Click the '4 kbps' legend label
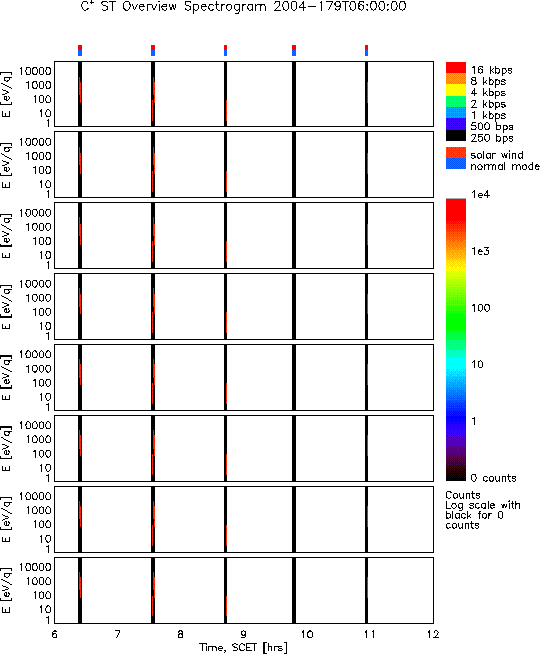Image resolution: width=540 pixels, height=654 pixels. tap(488, 93)
